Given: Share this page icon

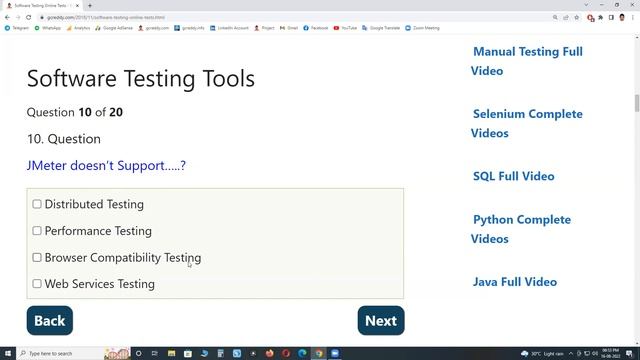Looking at the screenshot, I should (566, 18).
